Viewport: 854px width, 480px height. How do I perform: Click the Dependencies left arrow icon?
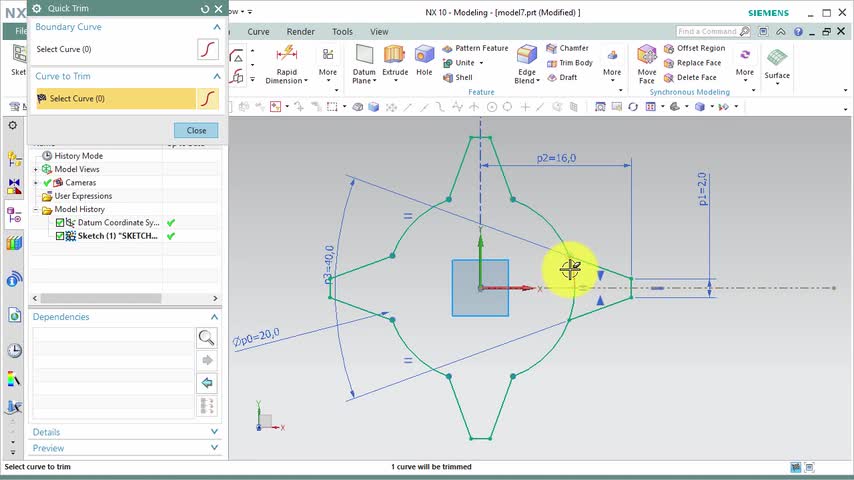206,383
